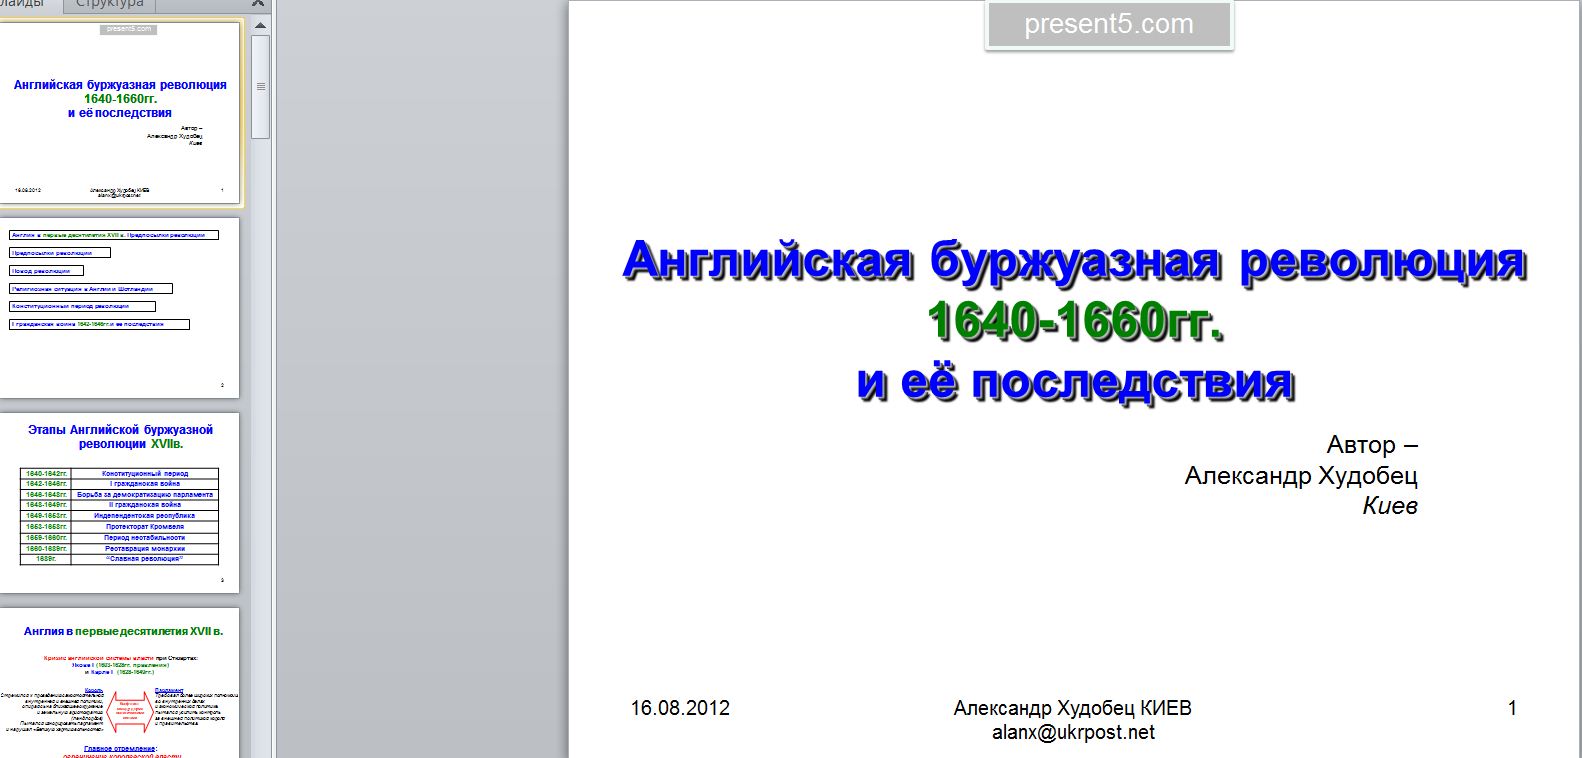Switch to the Структура outline tab

tap(110, 5)
